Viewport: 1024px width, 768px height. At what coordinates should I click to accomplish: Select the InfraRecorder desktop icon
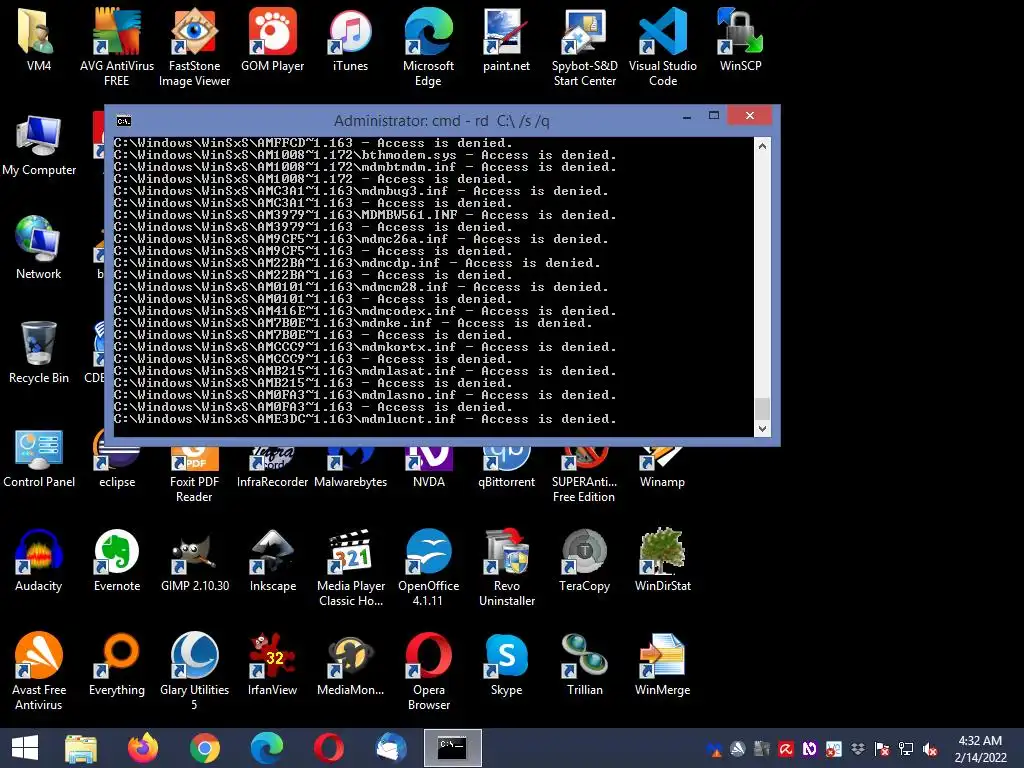click(272, 467)
